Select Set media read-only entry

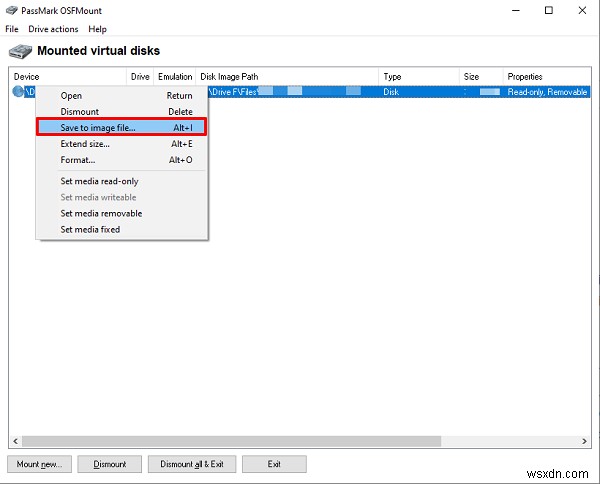click(x=122, y=181)
